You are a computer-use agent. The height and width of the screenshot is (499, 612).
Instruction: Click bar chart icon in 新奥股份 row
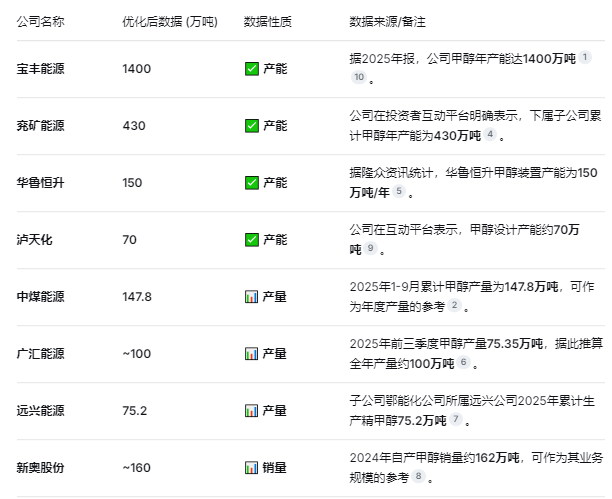click(x=251, y=468)
